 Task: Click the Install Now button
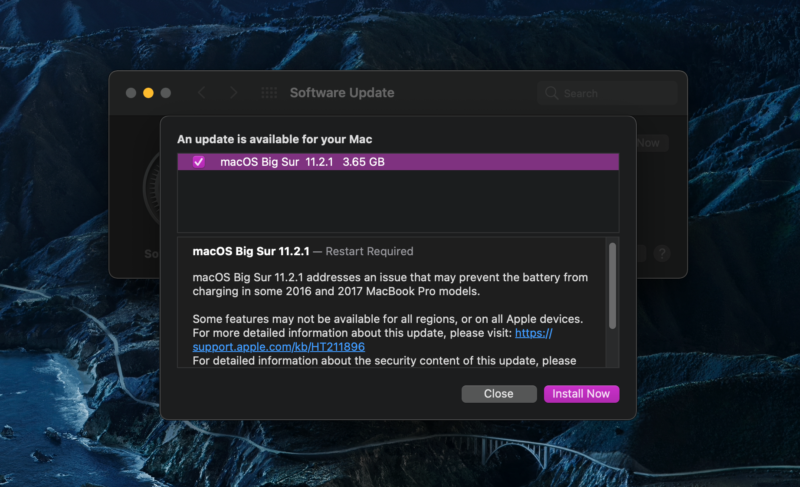coord(581,394)
